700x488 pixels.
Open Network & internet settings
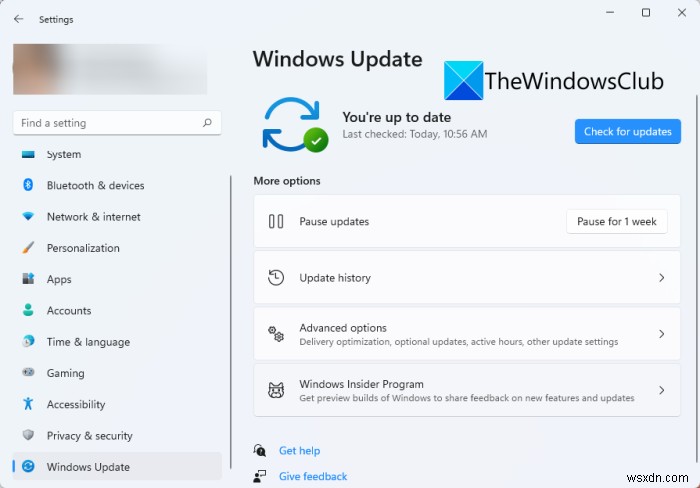click(x=117, y=217)
